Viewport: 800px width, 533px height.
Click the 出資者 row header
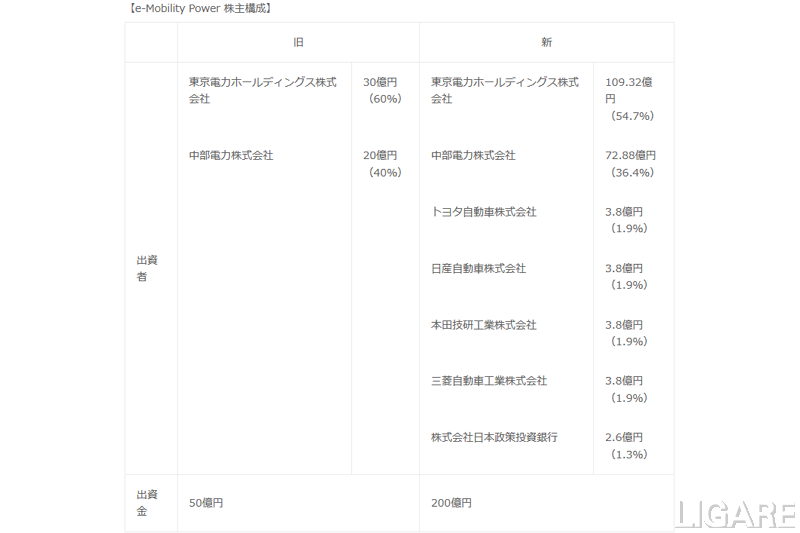pos(147,268)
